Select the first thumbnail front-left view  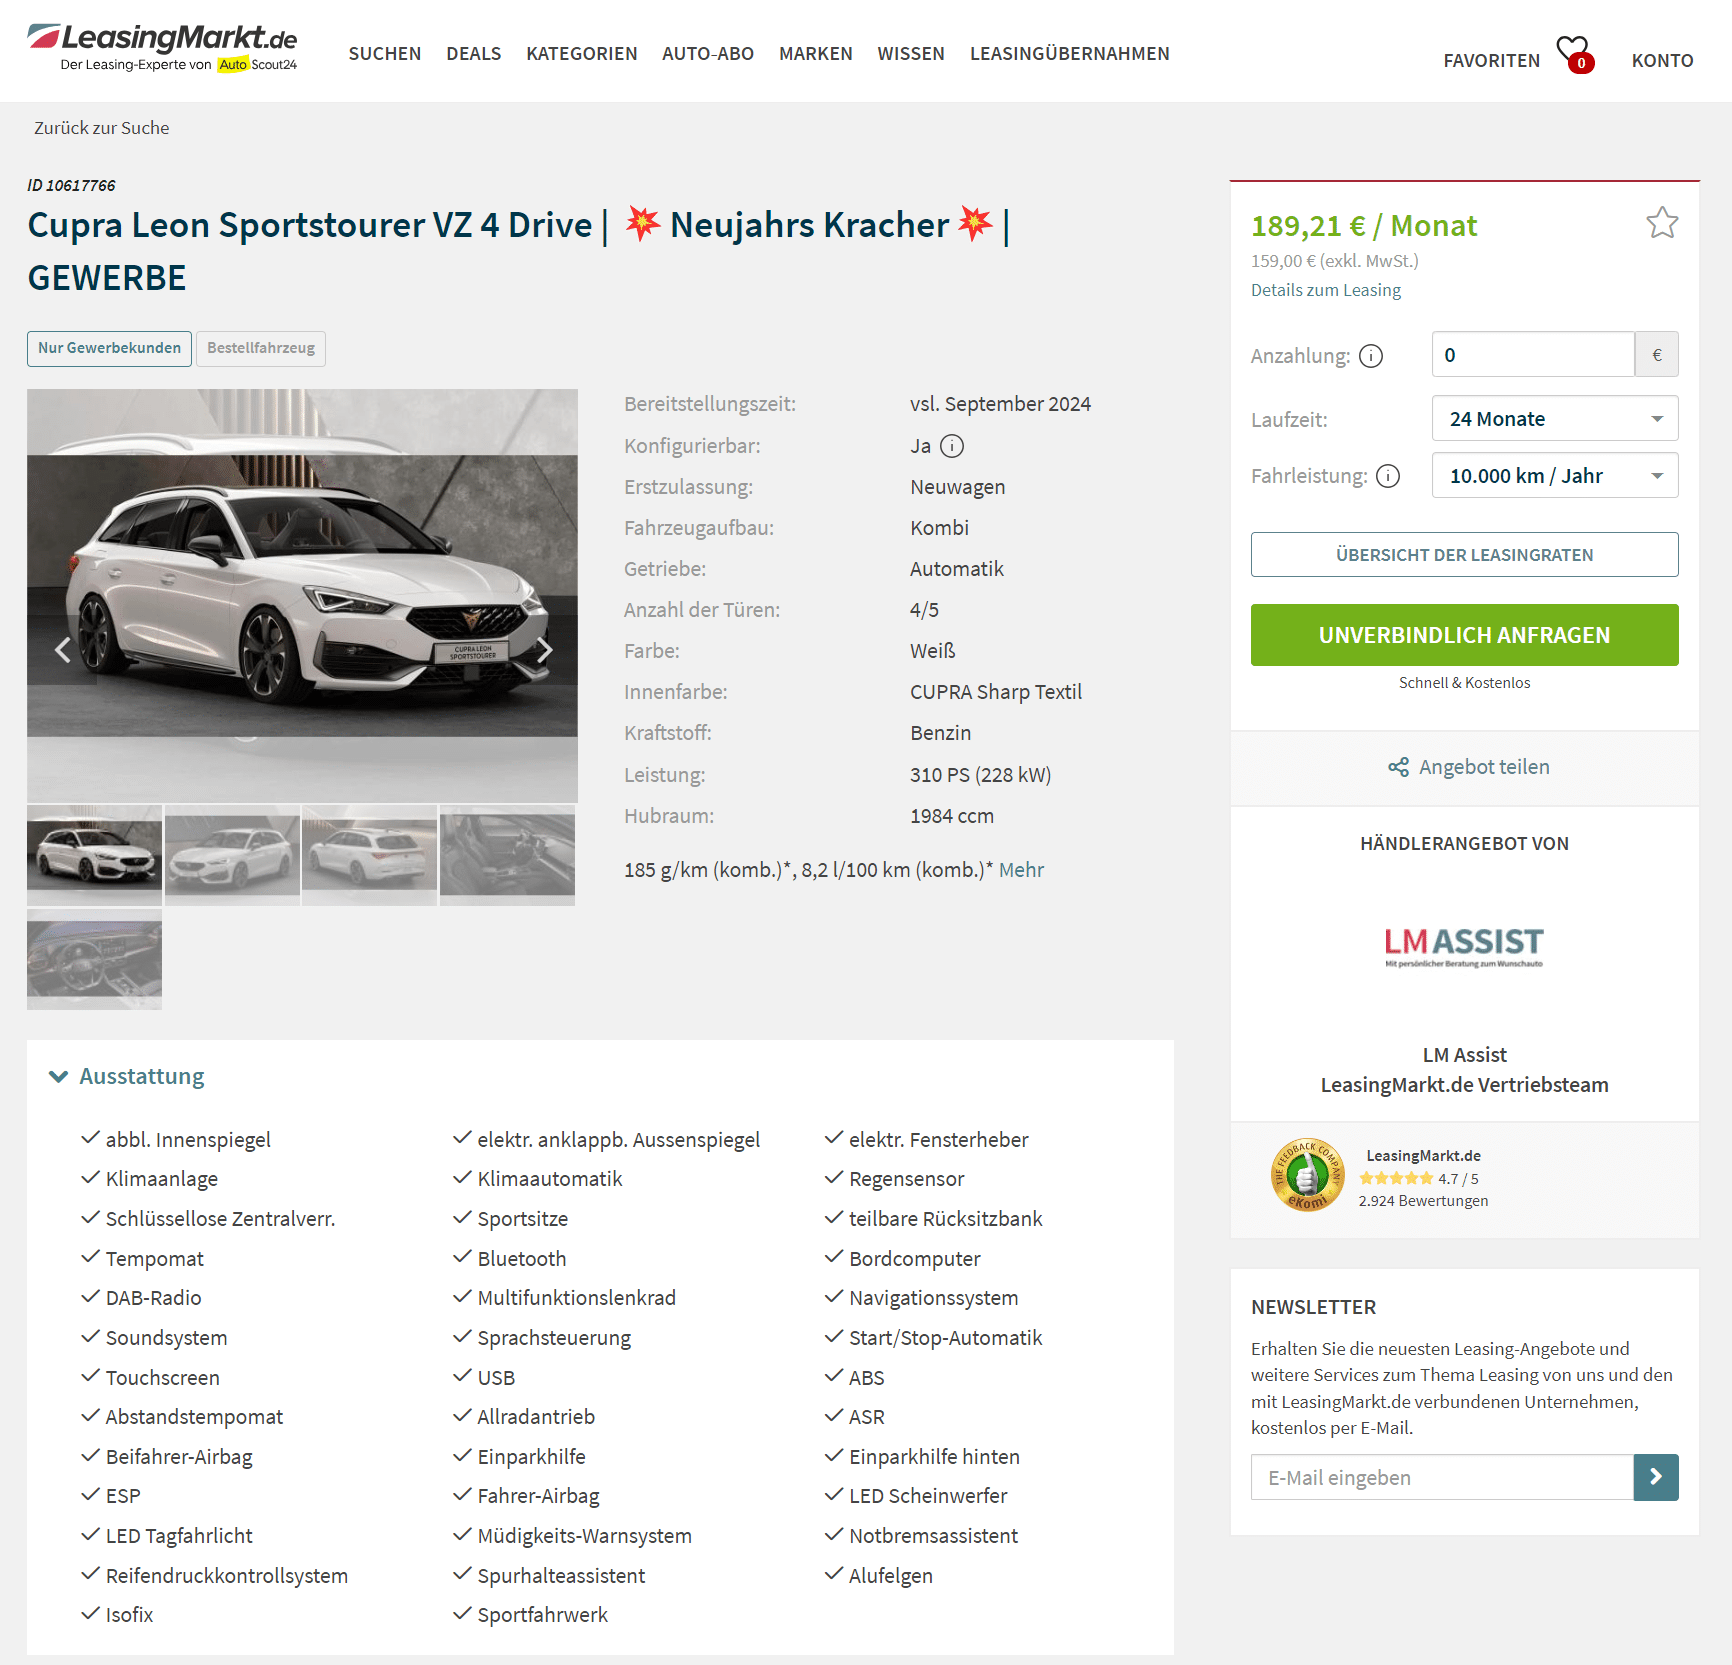pyautogui.click(x=94, y=855)
